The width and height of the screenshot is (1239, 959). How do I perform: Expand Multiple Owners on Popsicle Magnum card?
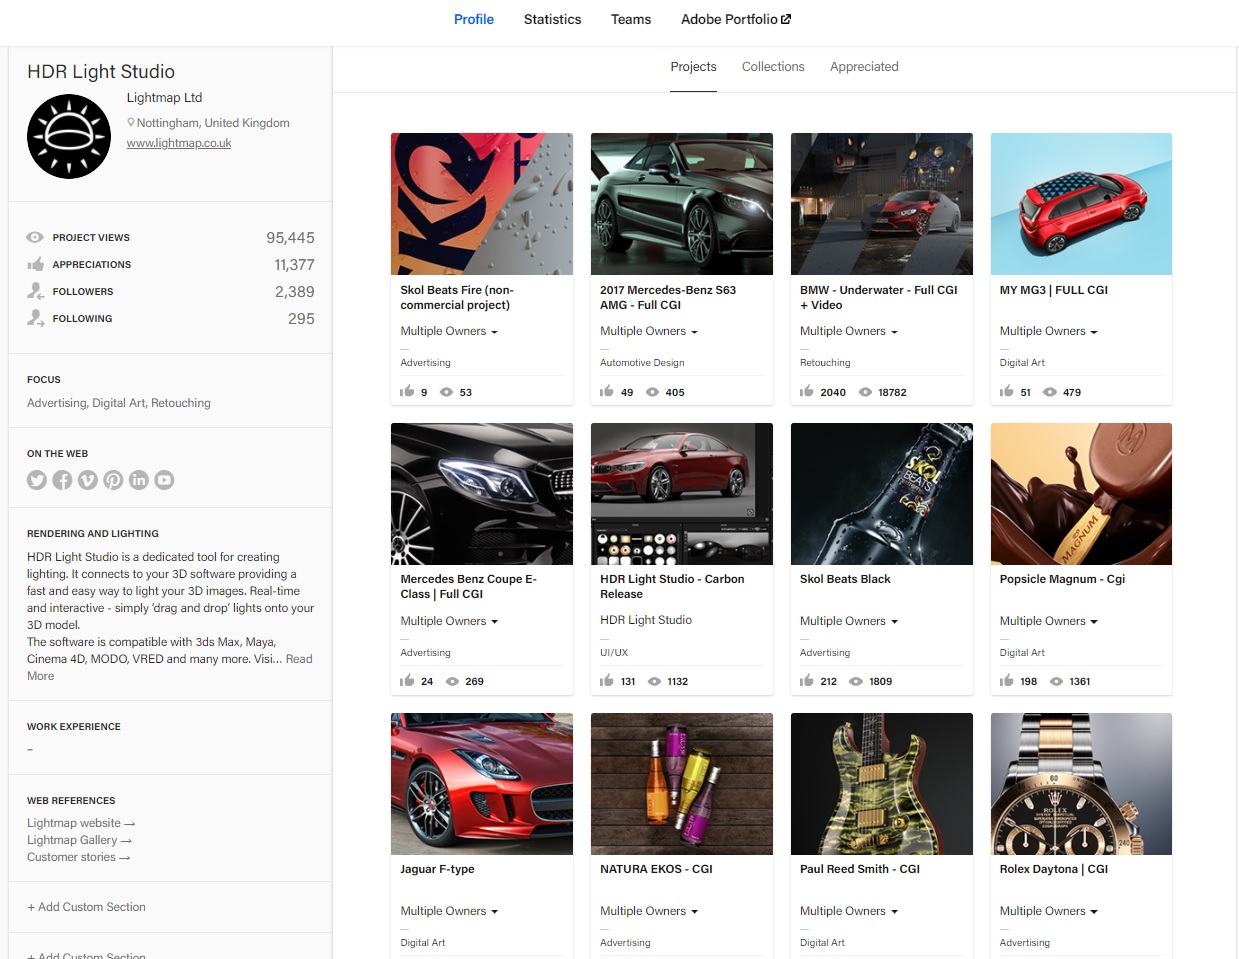point(1049,621)
